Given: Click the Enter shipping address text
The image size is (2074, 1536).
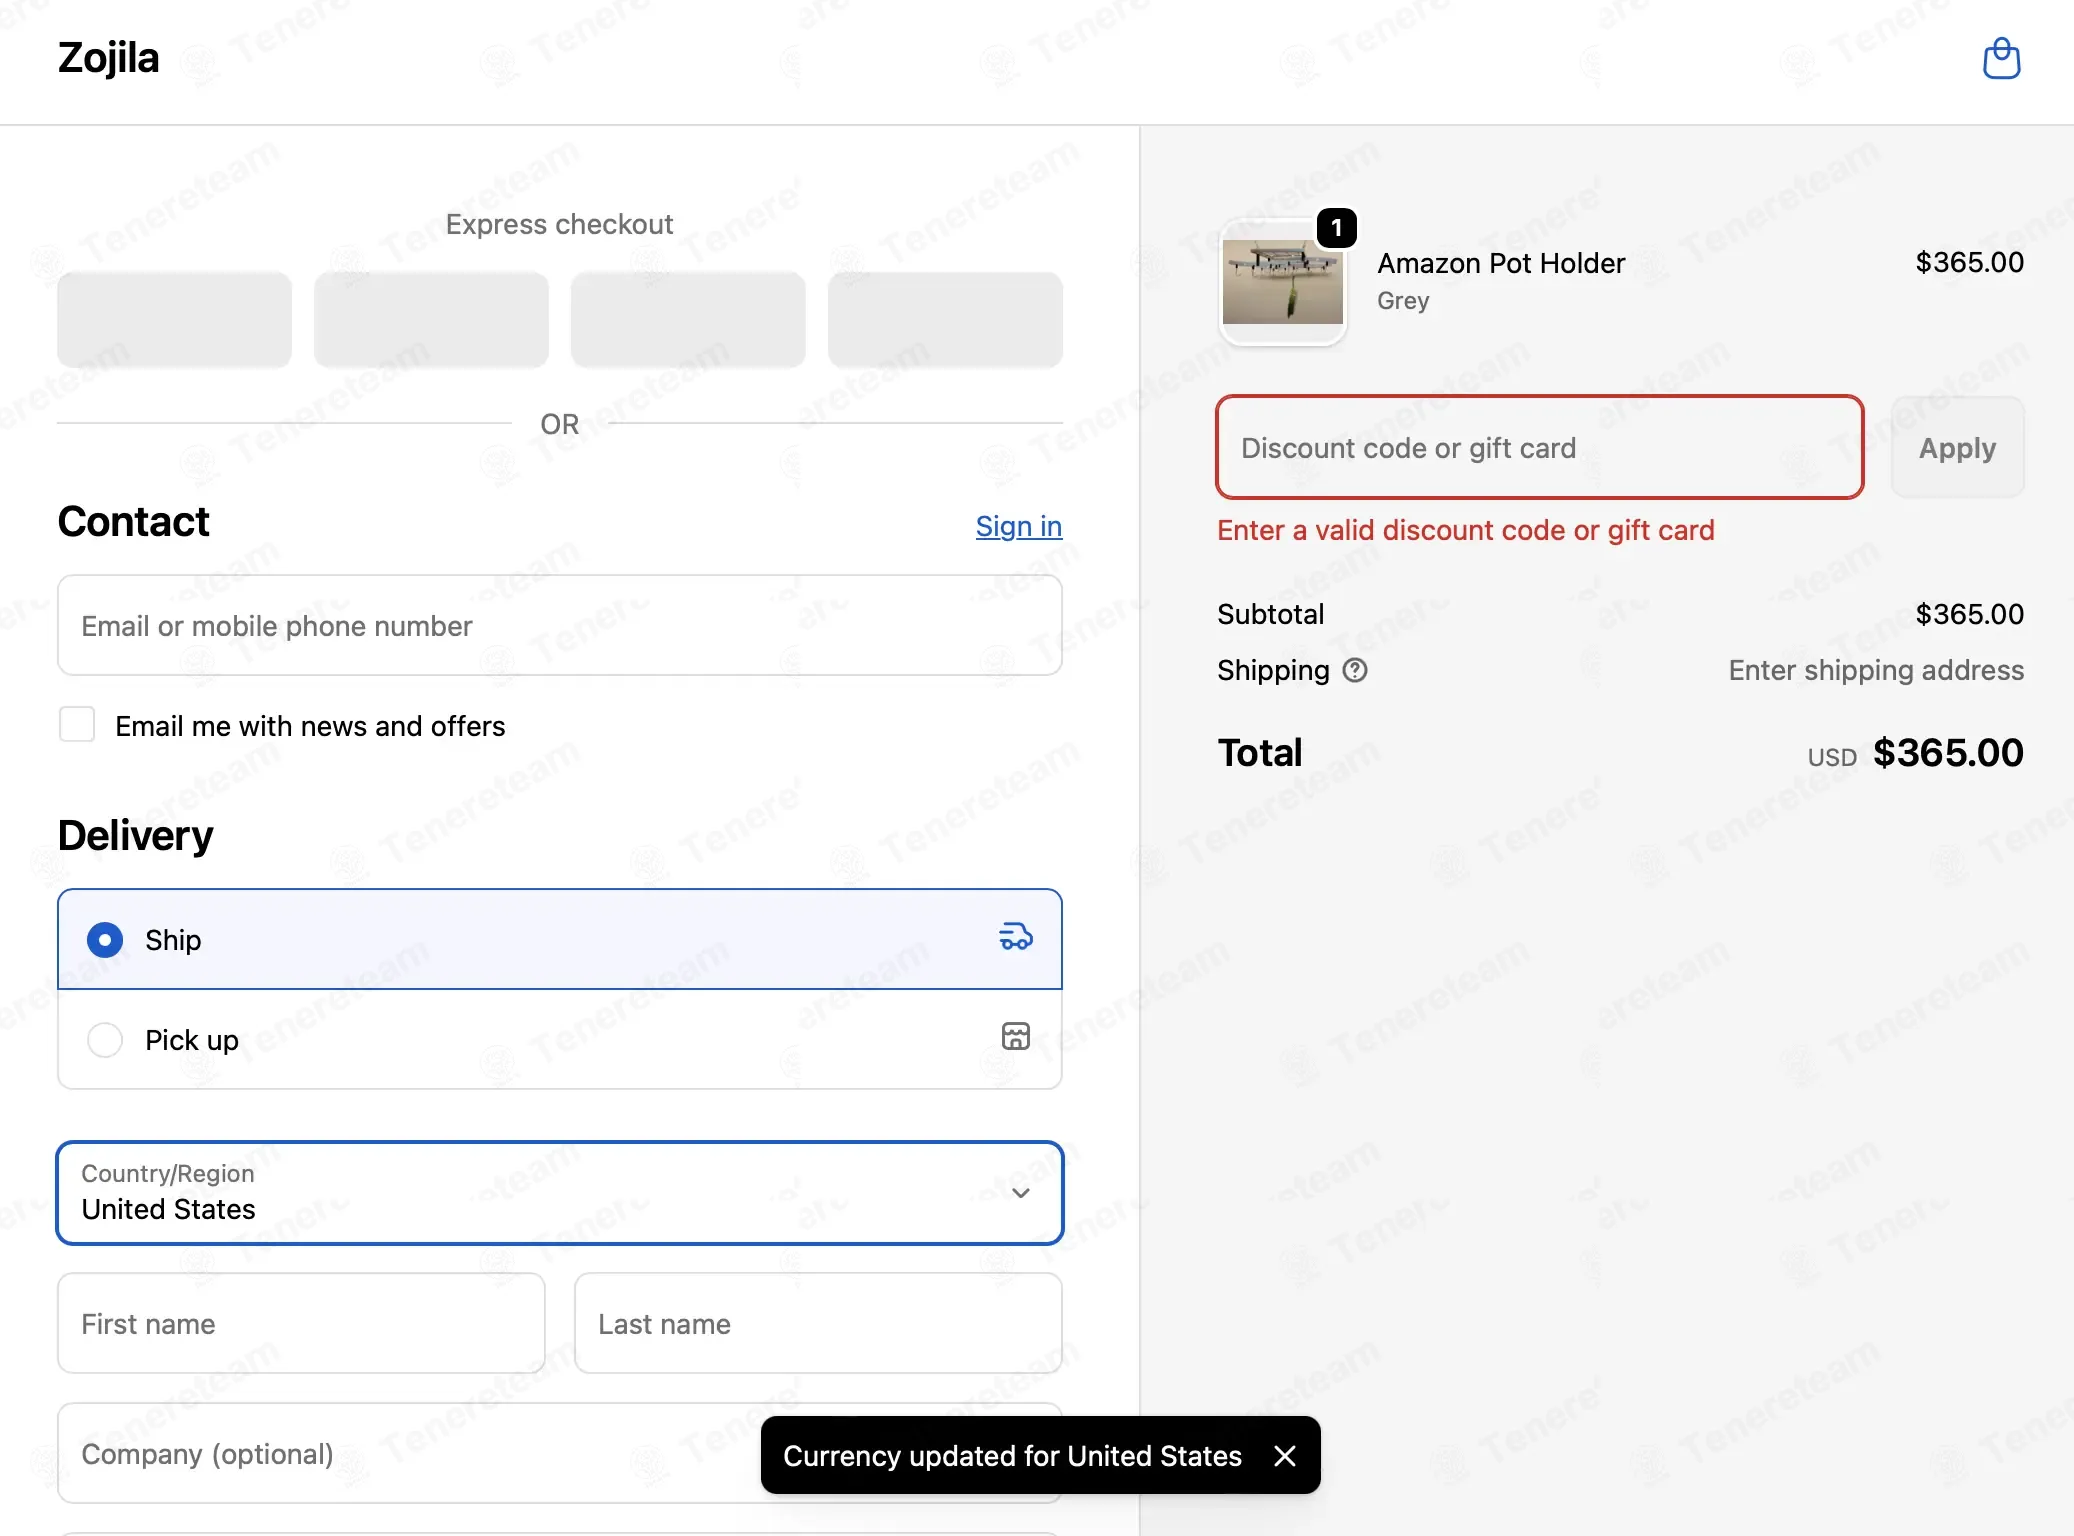Looking at the screenshot, I should coord(1876,670).
